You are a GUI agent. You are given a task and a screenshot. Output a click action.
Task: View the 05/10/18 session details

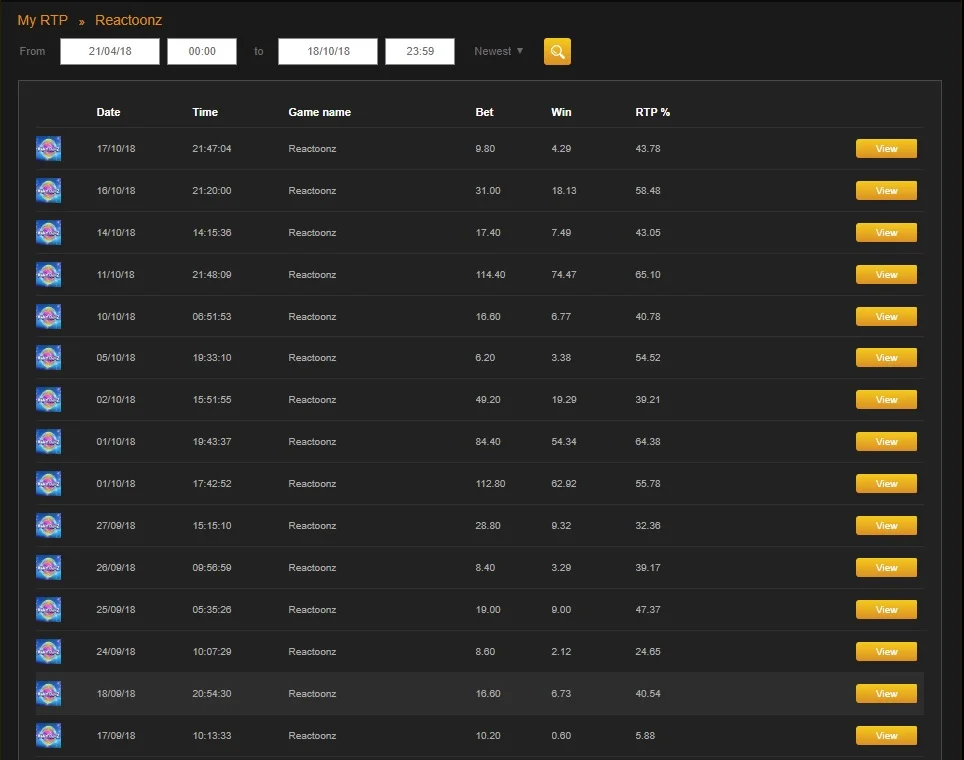click(886, 357)
